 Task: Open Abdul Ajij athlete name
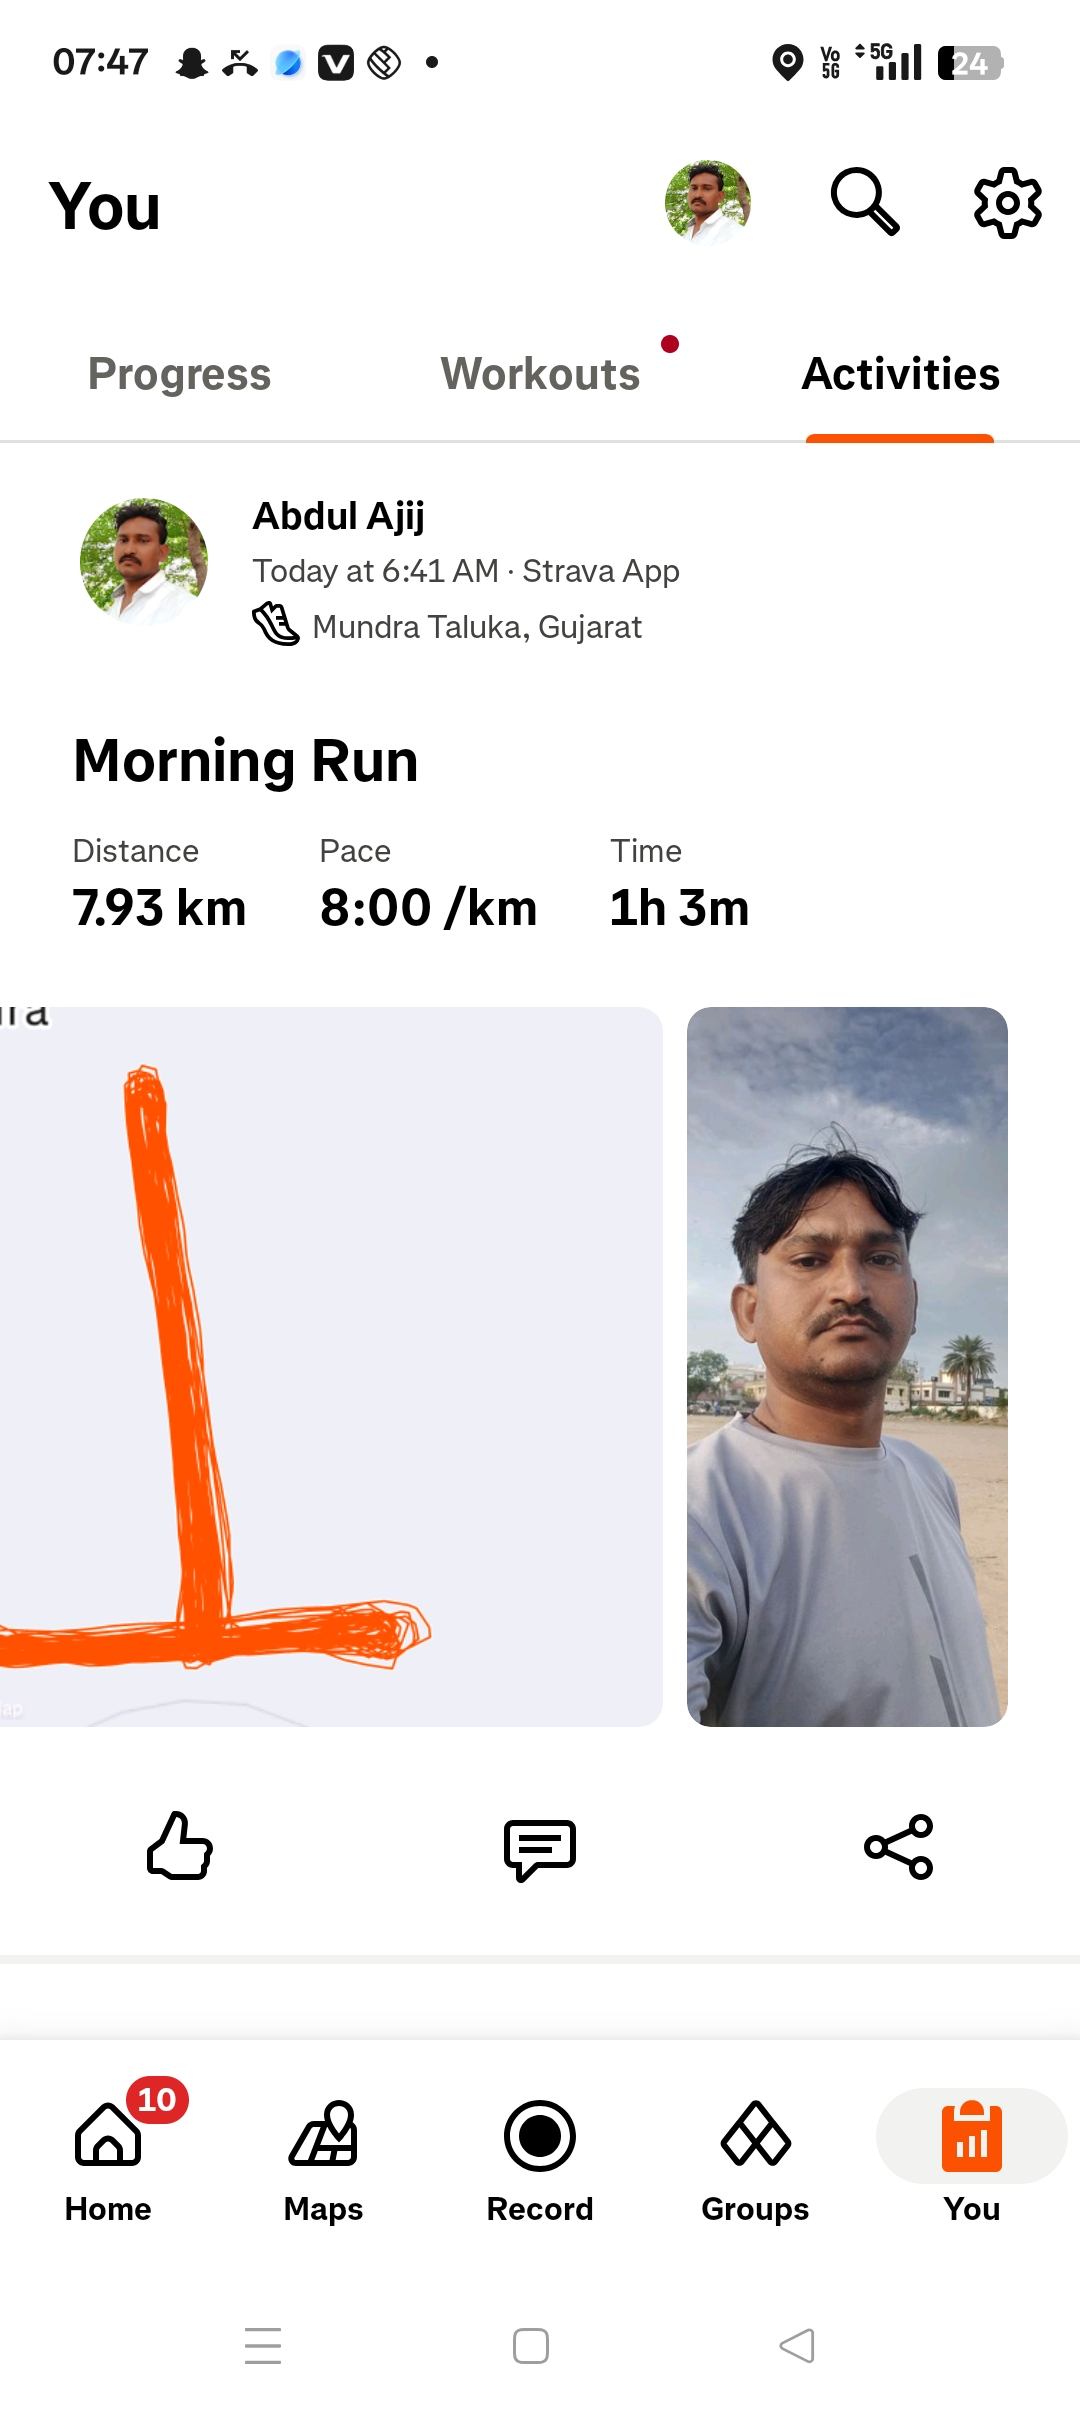[339, 517]
